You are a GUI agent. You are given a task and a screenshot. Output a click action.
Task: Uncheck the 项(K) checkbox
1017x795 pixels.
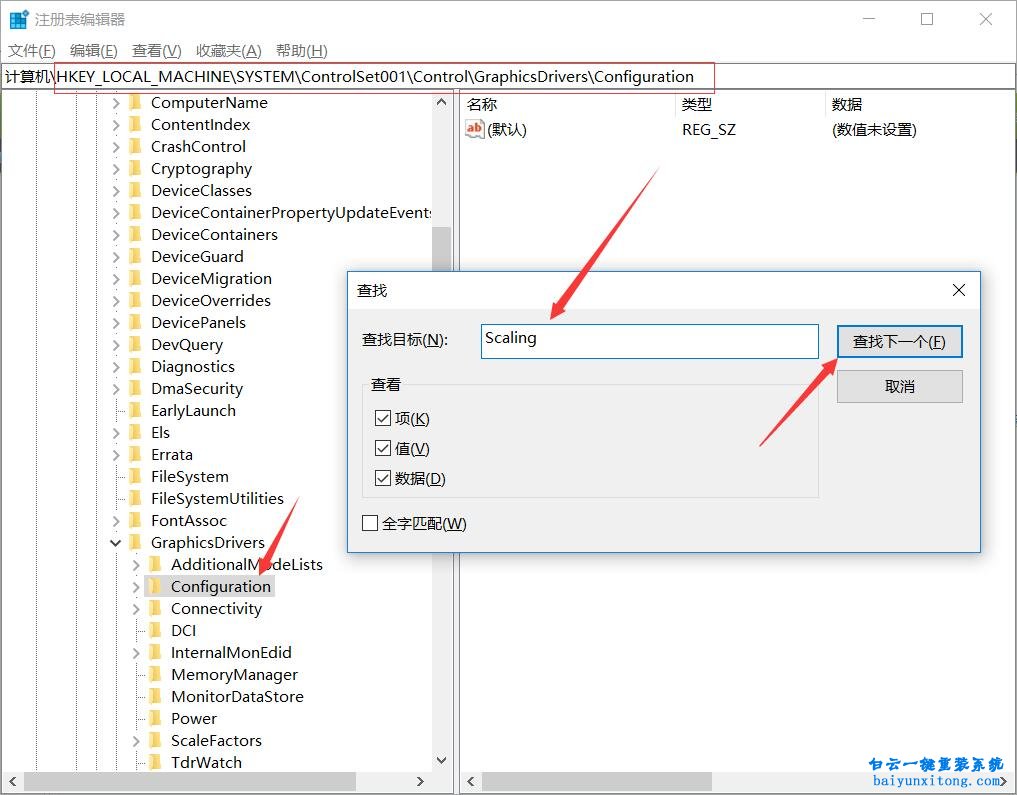coord(382,419)
